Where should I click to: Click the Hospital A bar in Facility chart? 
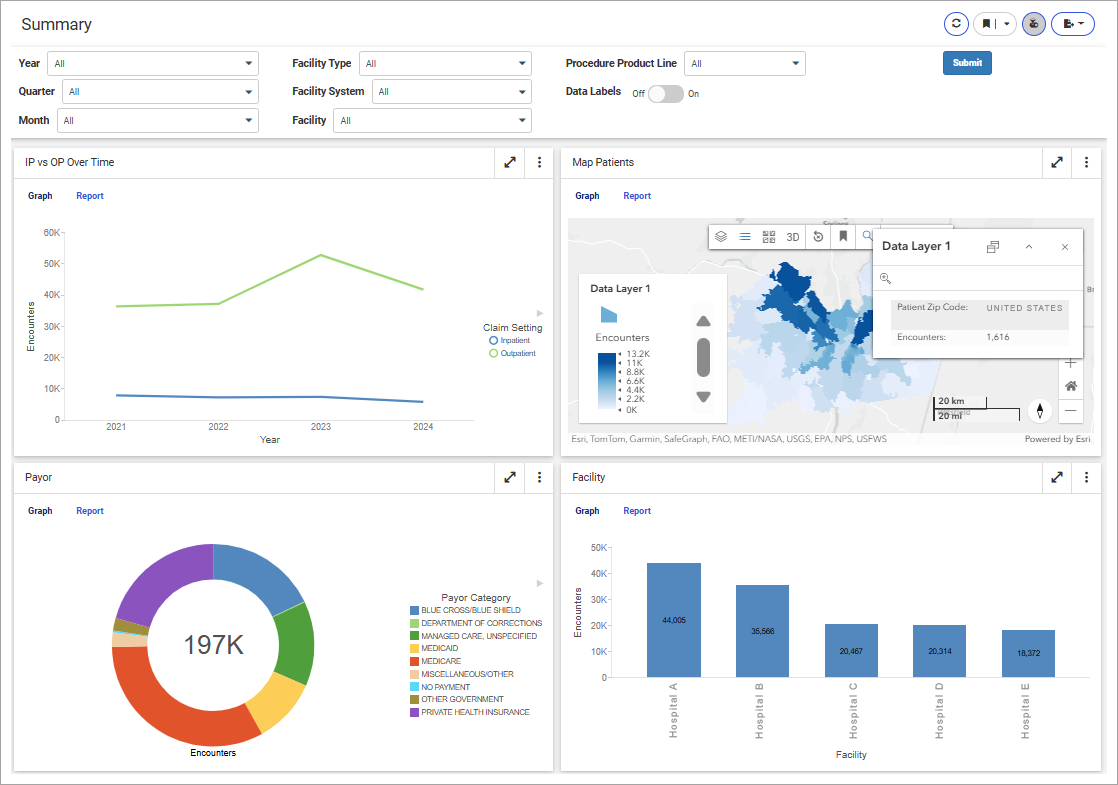674,620
